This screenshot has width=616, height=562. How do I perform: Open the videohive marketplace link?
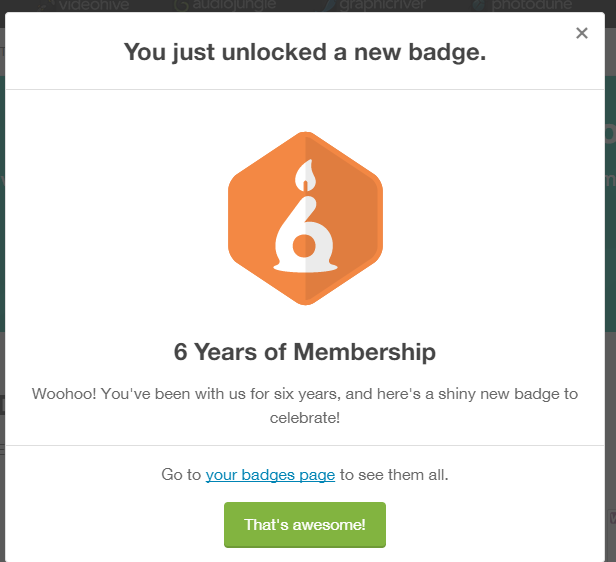96,5
